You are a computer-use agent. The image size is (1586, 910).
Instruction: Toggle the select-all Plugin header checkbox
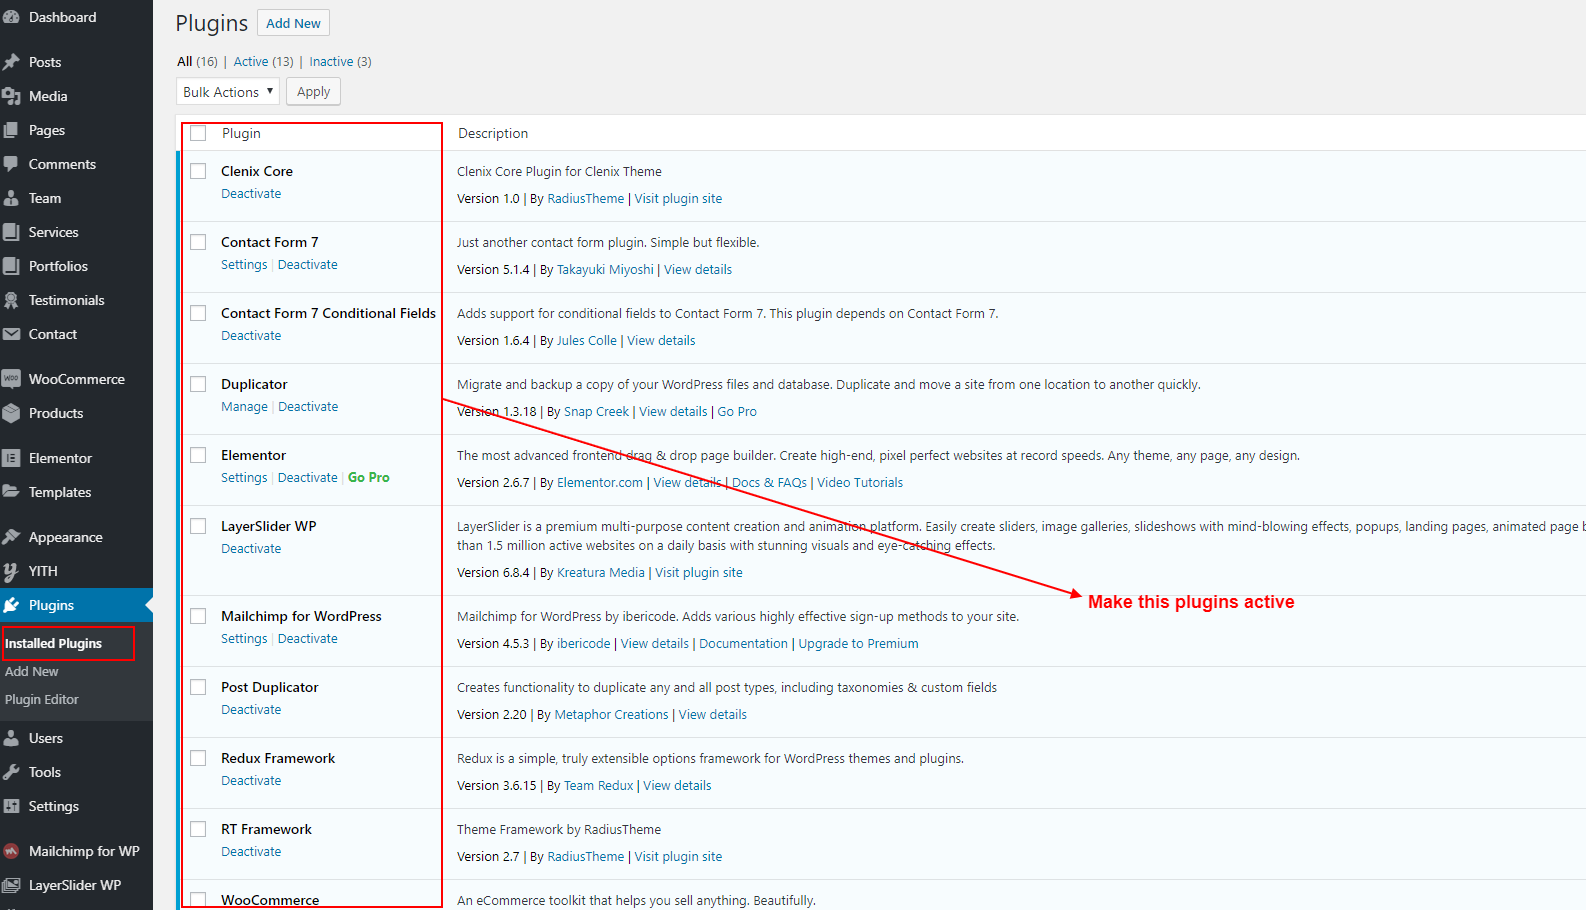click(x=198, y=133)
